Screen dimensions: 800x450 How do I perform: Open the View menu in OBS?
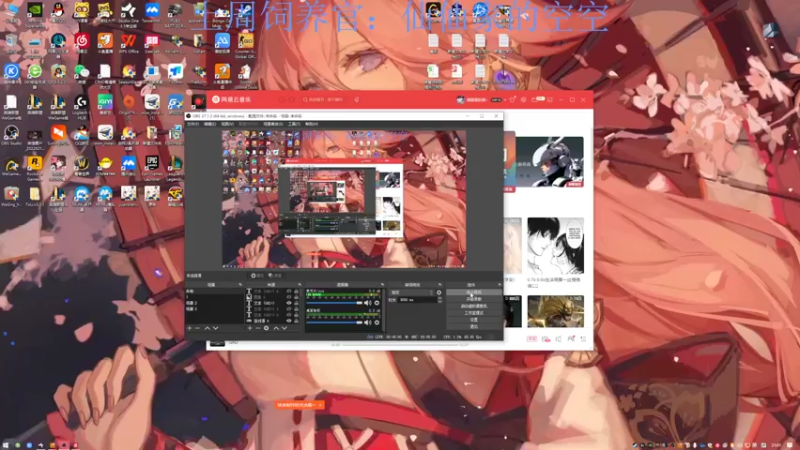pos(227,124)
